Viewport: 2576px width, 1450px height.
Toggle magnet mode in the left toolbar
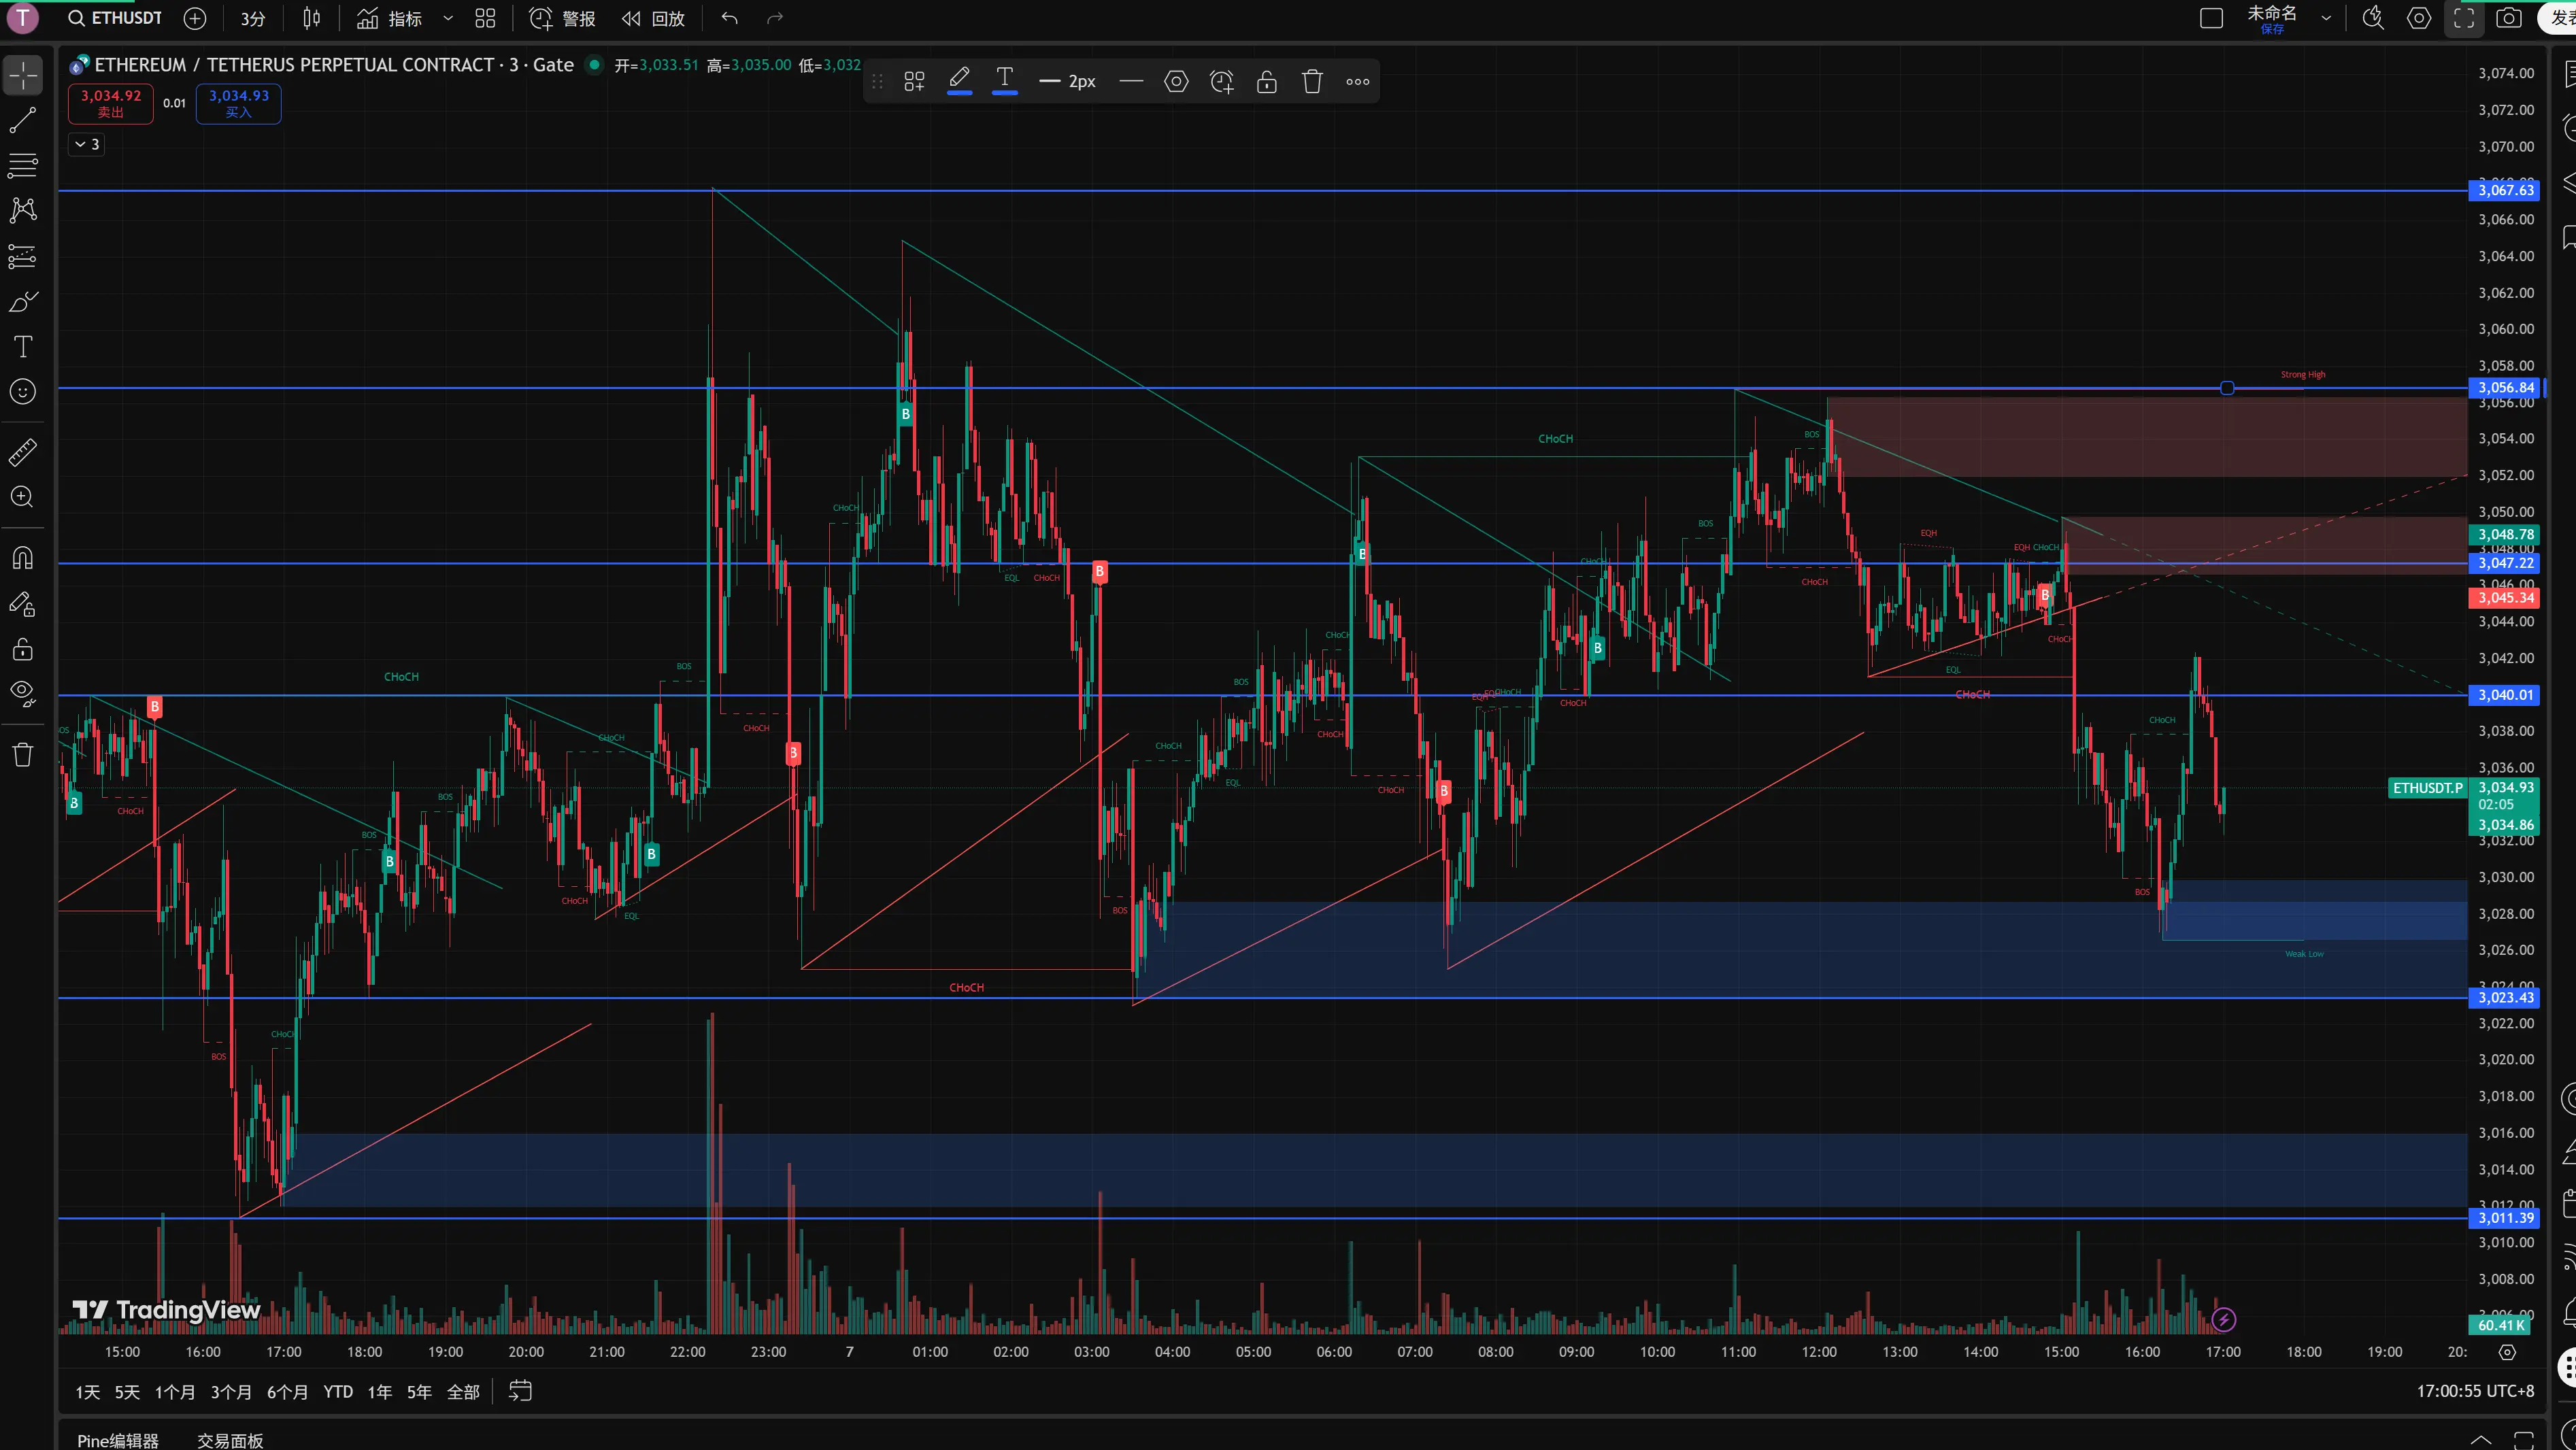23,558
